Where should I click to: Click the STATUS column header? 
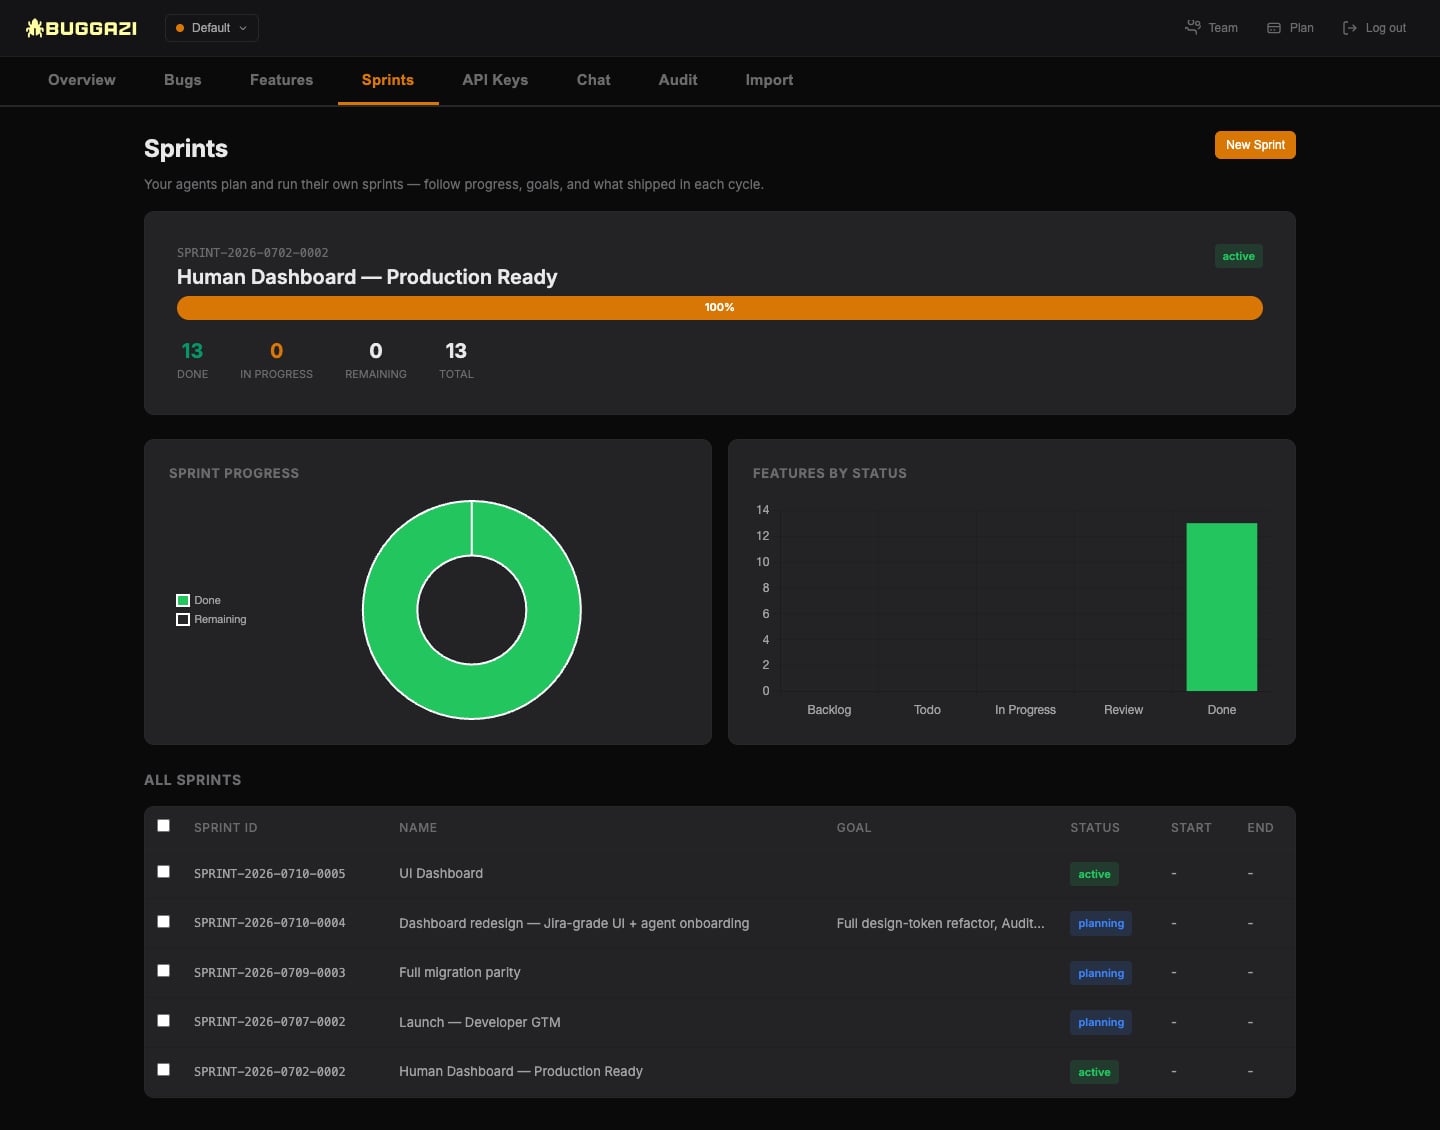click(1095, 828)
